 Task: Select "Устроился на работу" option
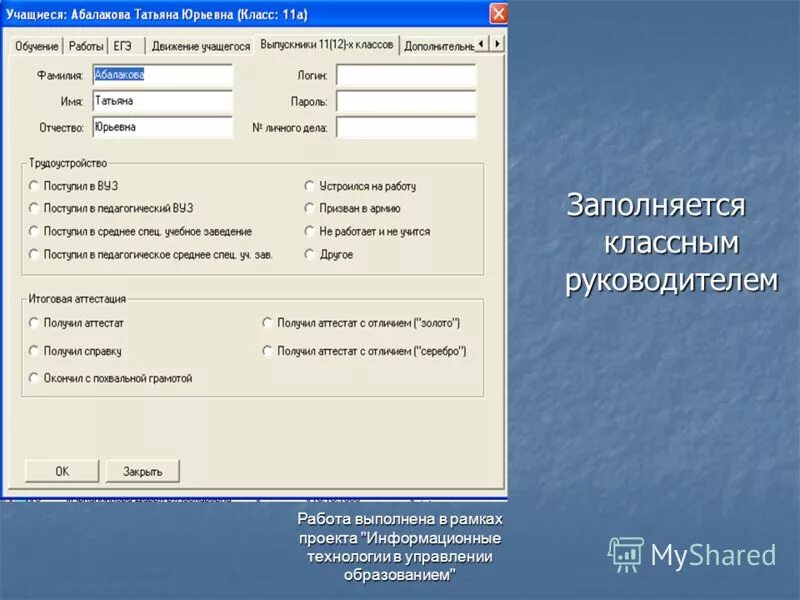pyautogui.click(x=308, y=186)
